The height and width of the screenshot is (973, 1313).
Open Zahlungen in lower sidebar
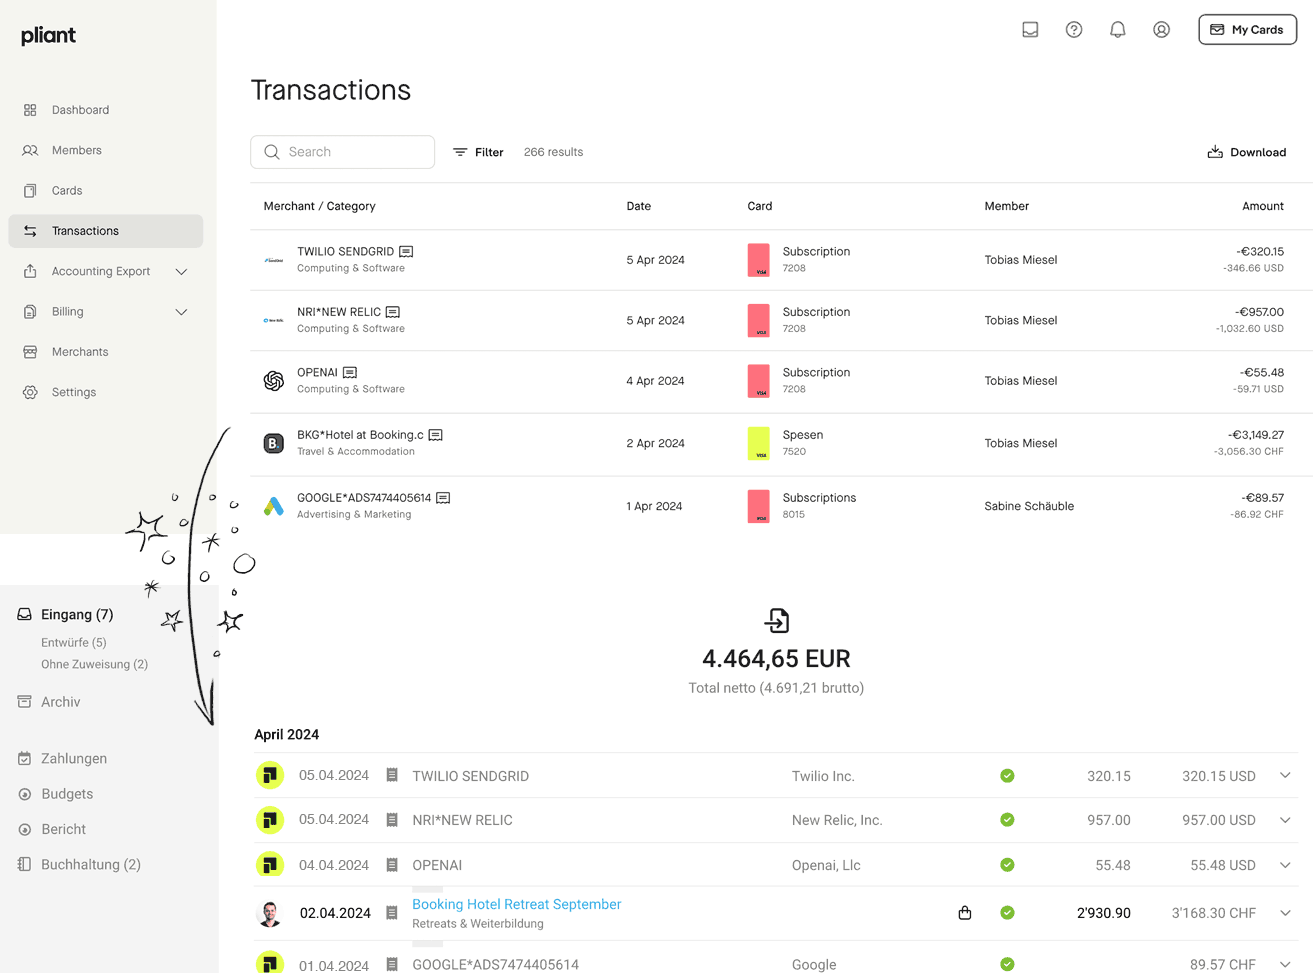click(x=74, y=758)
